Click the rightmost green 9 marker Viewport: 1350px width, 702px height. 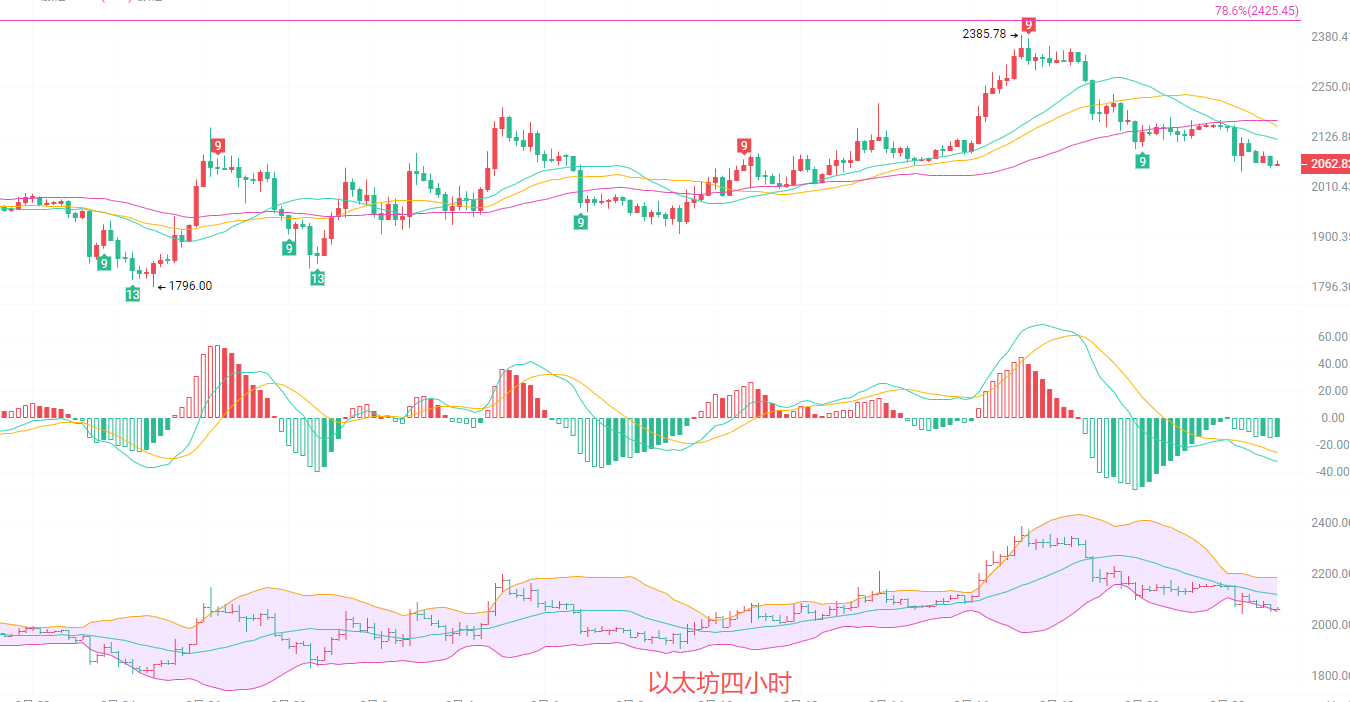click(x=1142, y=160)
